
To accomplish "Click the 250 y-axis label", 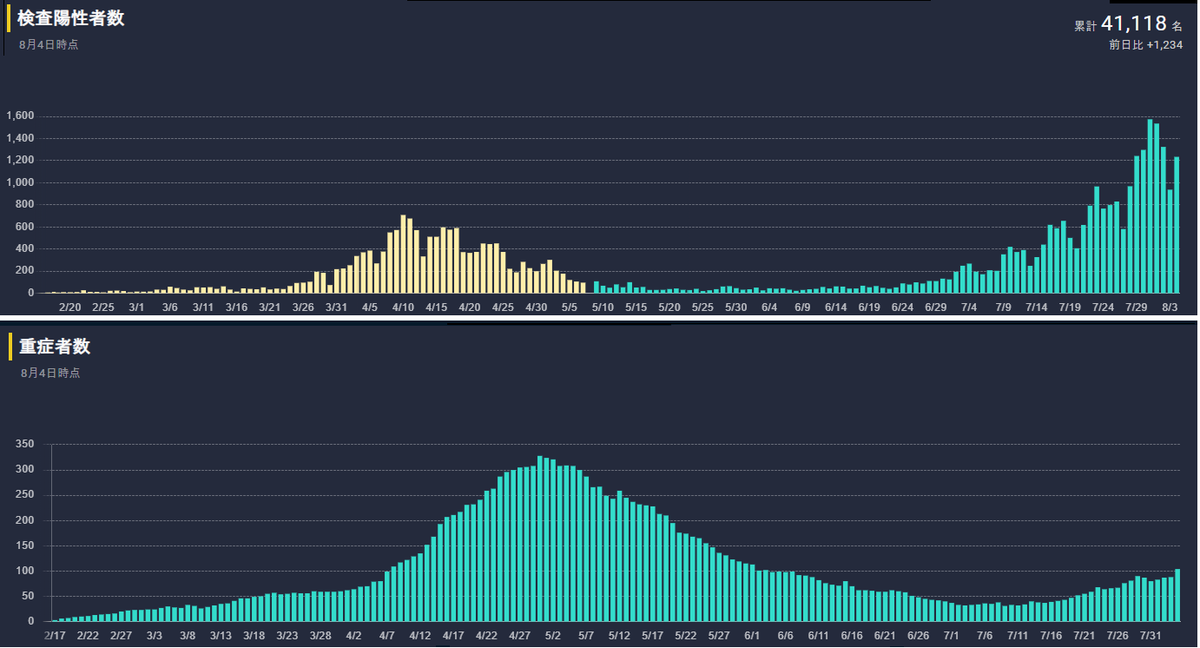I will coord(26,495).
